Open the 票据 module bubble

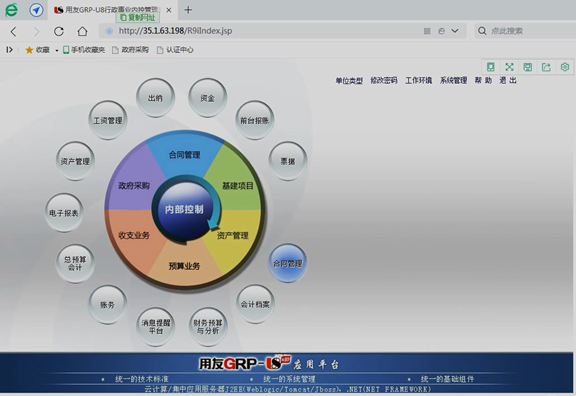[288, 161]
